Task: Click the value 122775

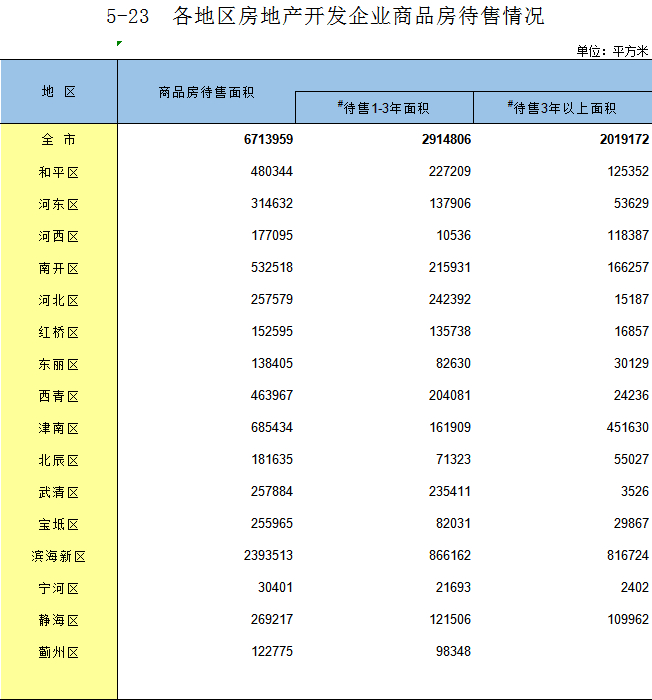Action: coord(272,652)
